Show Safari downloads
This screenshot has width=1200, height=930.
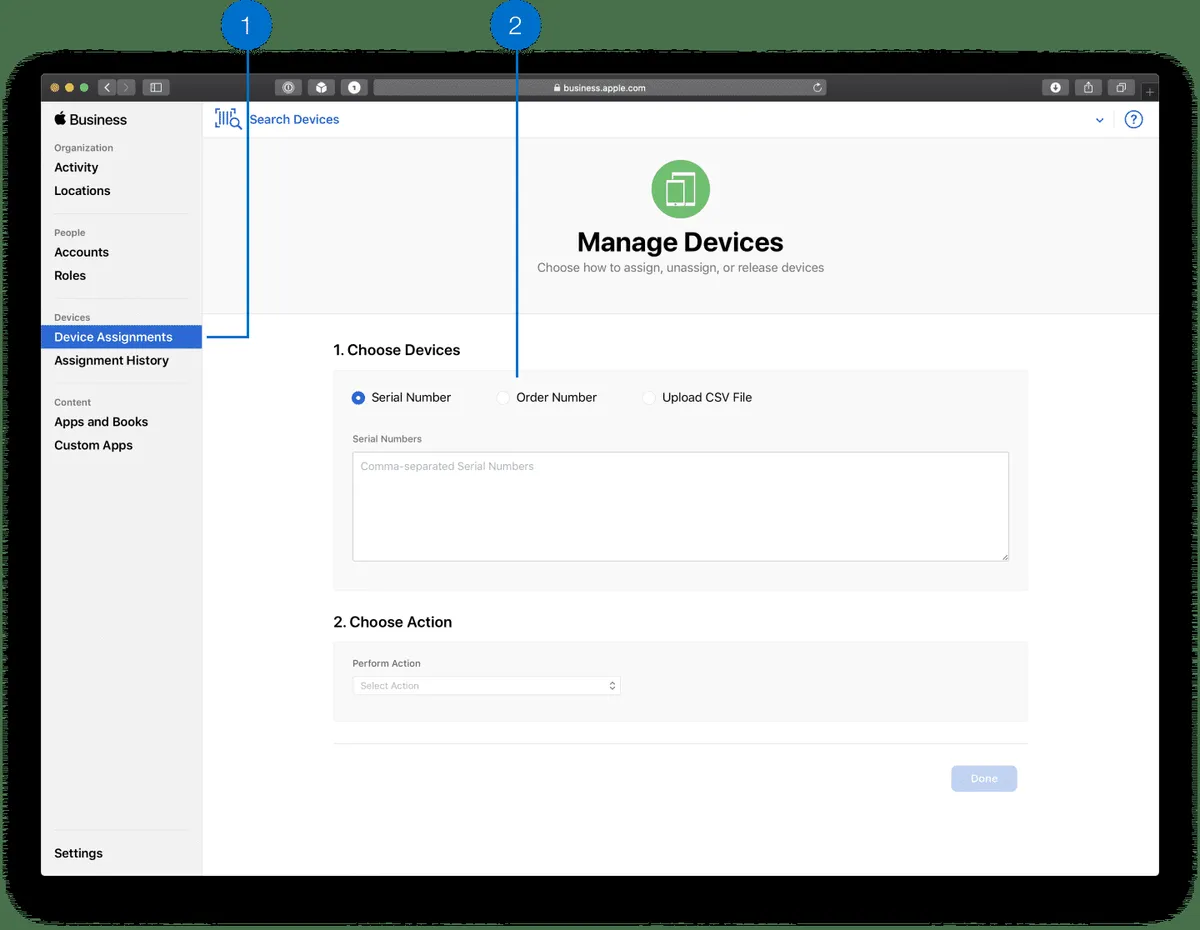click(x=1055, y=88)
